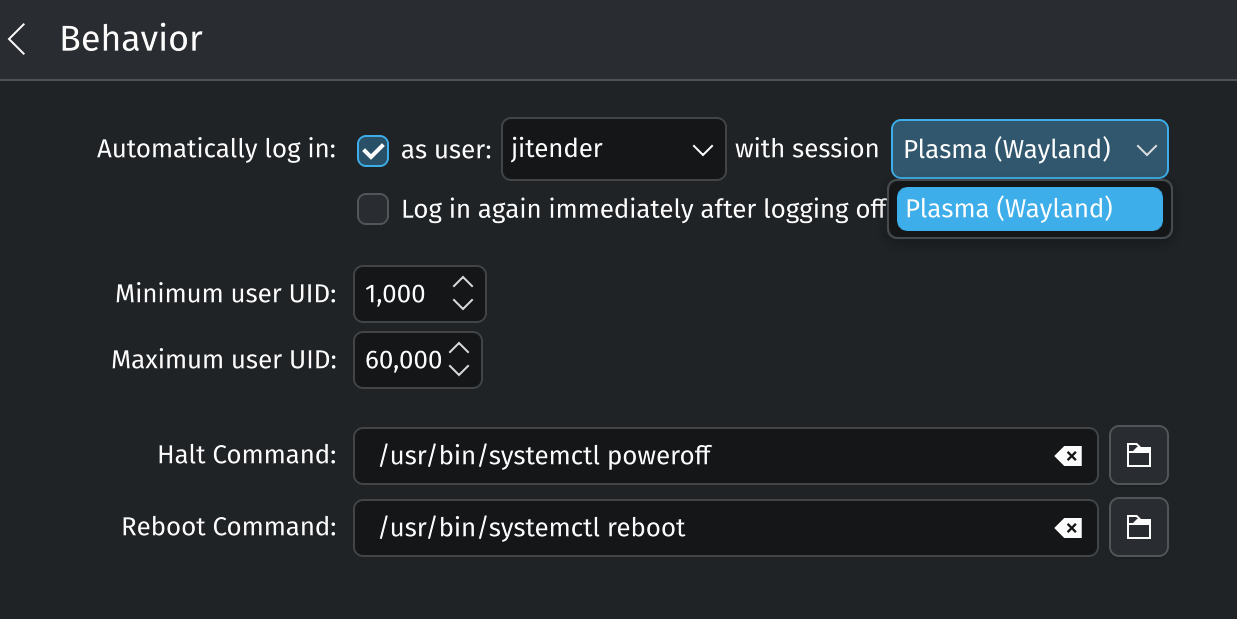
Task: Click the jitender user dropdown arrow
Action: [x=702, y=150]
